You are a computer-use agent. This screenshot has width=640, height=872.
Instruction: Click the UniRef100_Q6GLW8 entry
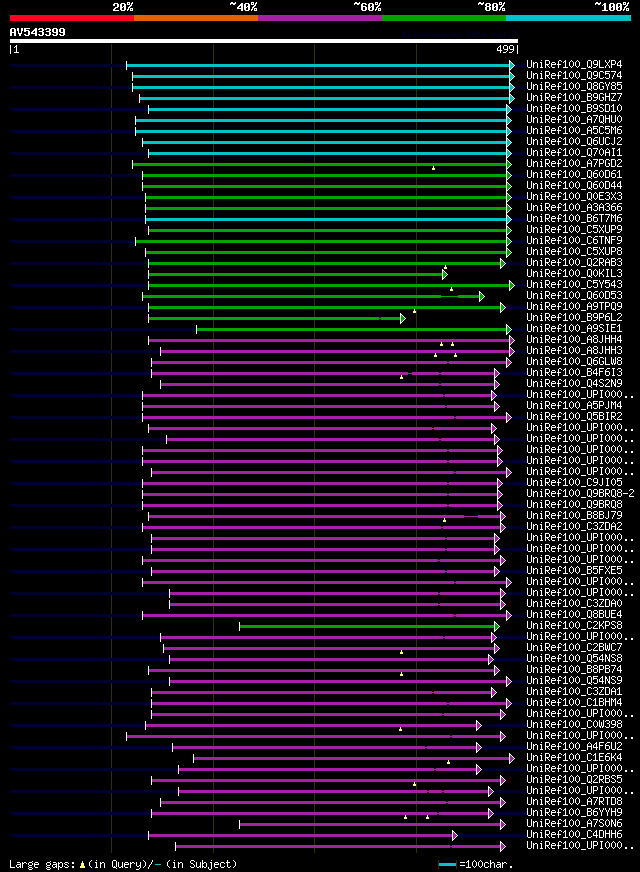click(574, 361)
